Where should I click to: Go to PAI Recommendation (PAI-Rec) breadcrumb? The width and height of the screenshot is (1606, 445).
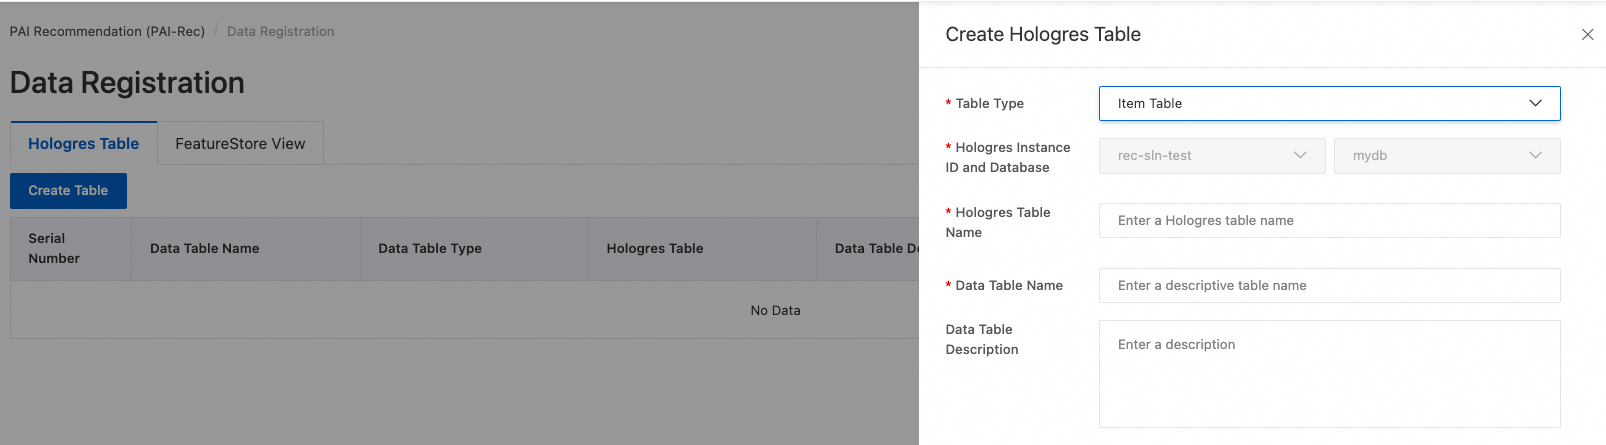(x=107, y=31)
